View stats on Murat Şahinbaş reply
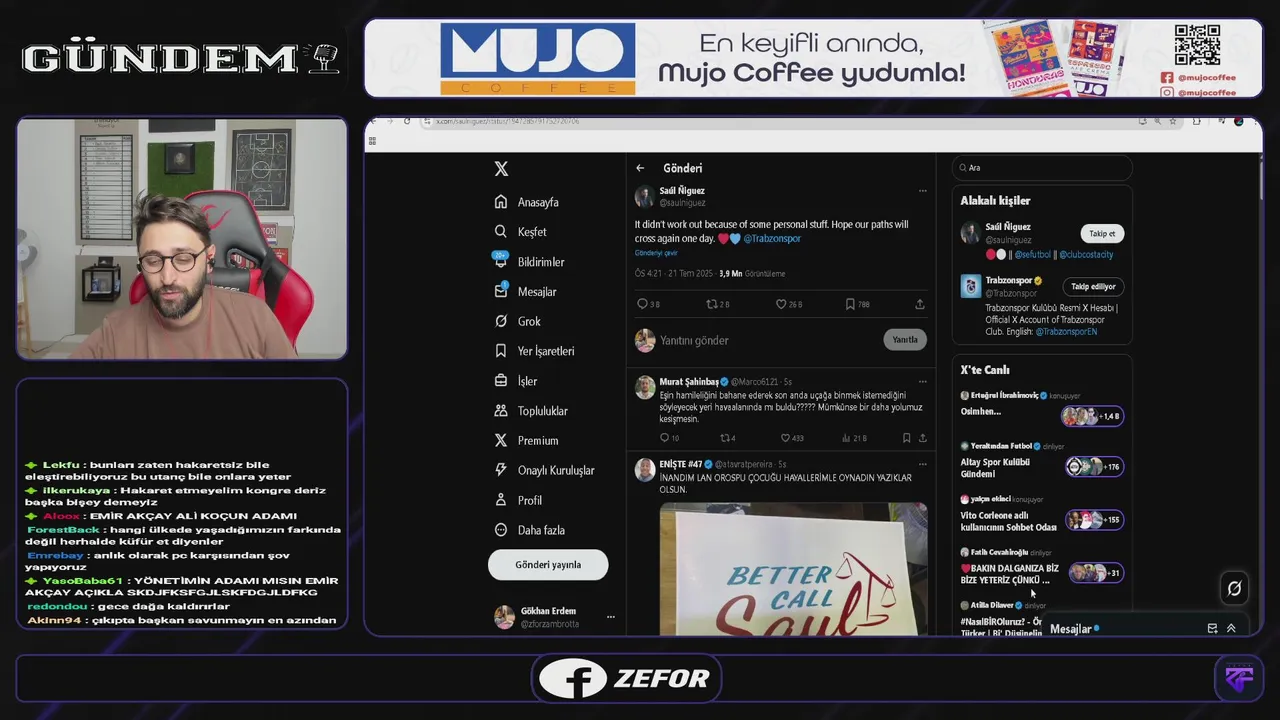 click(853, 438)
